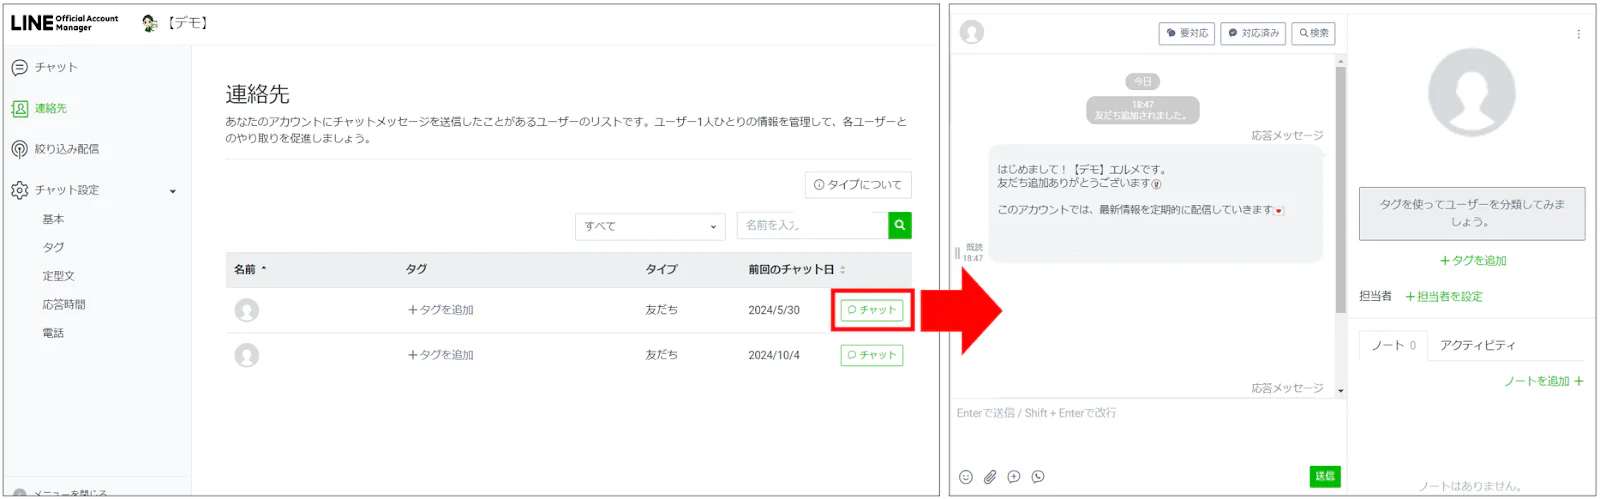This screenshot has height=499, width=1600.
Task: Click the チャット設定 gear icon
Action: [x=19, y=190]
